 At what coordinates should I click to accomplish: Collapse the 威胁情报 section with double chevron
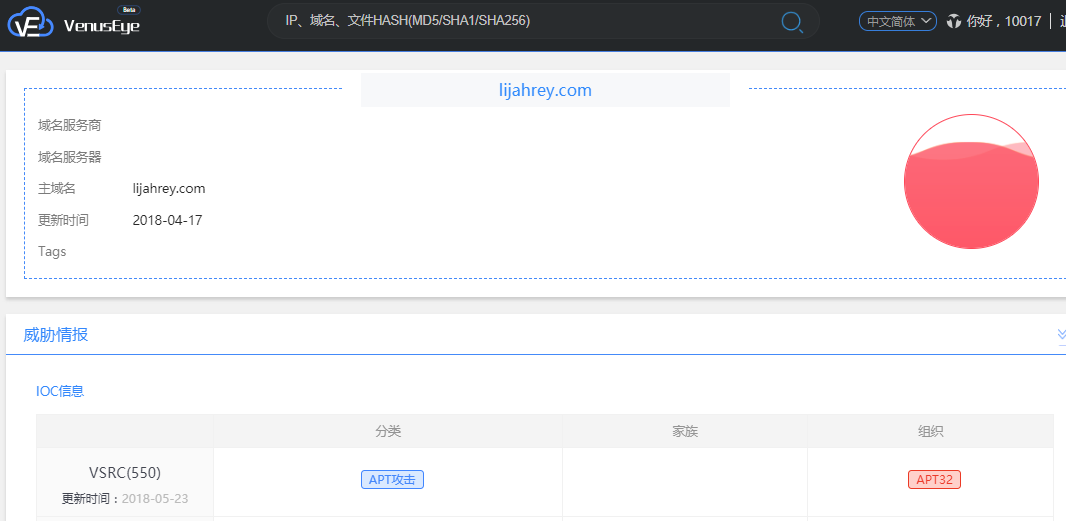1061,335
